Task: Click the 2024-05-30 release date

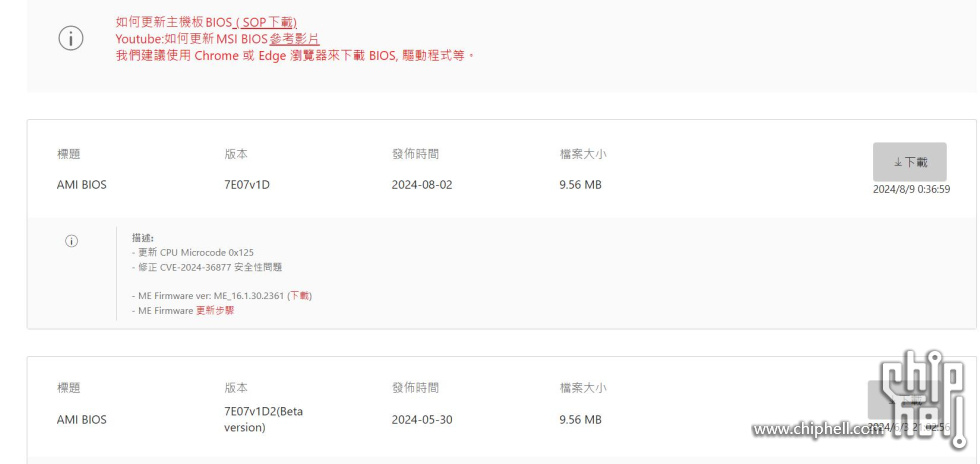Action: tap(422, 420)
